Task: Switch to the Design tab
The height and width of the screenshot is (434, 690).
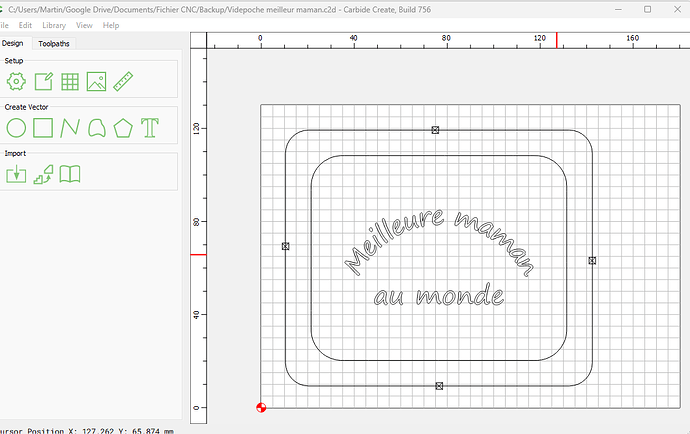Action: point(13,43)
